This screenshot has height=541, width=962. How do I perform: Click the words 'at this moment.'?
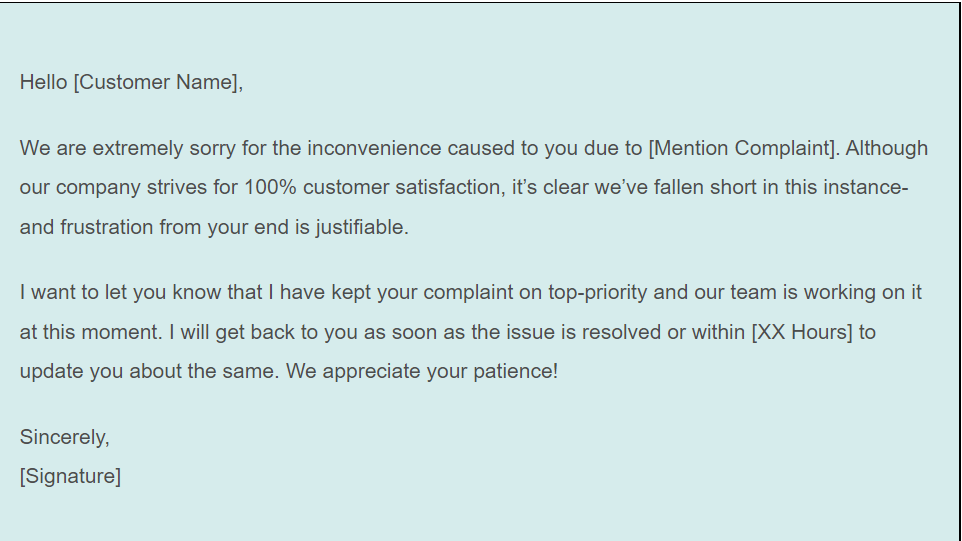tap(91, 332)
